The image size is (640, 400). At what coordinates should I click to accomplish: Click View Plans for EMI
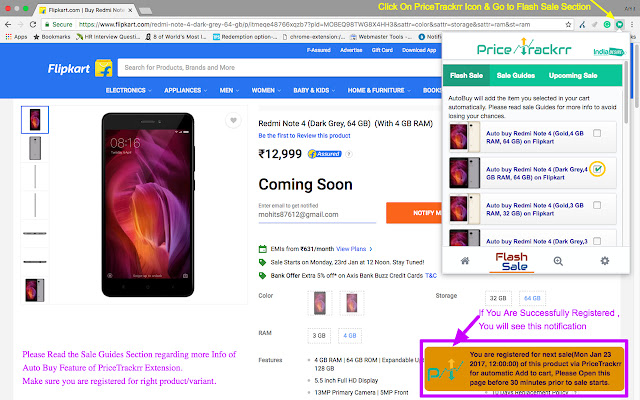354,249
